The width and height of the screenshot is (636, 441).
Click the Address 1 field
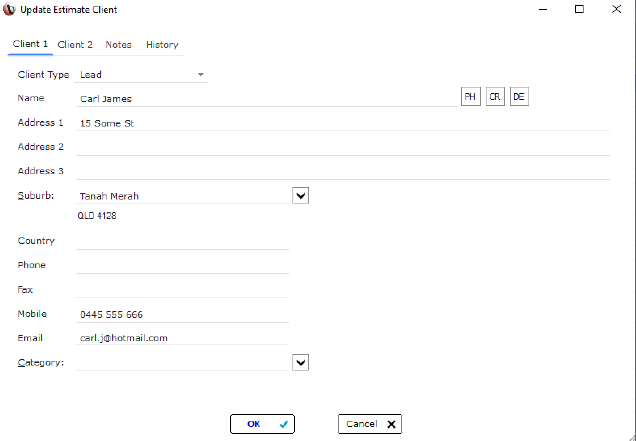point(343,123)
